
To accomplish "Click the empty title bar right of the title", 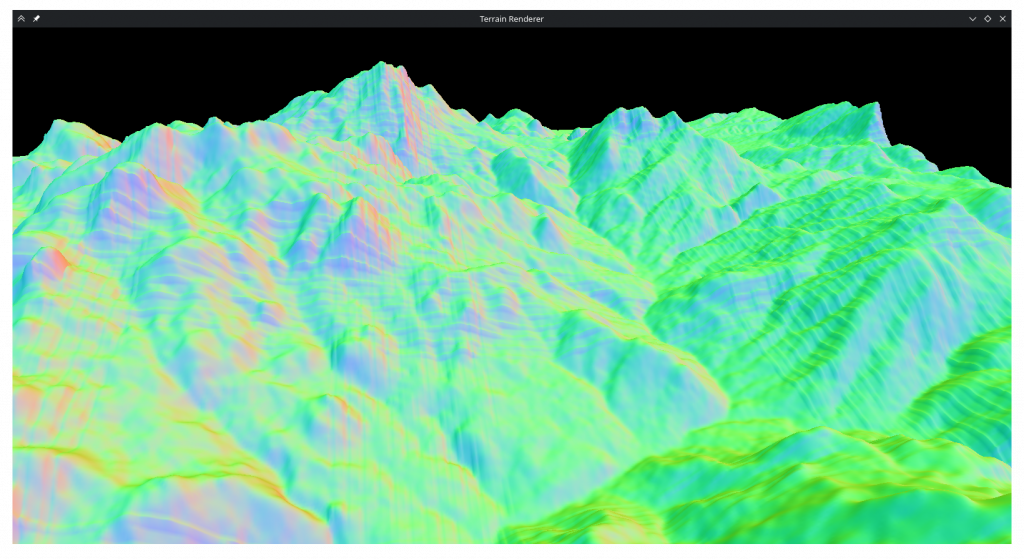I will point(750,19).
